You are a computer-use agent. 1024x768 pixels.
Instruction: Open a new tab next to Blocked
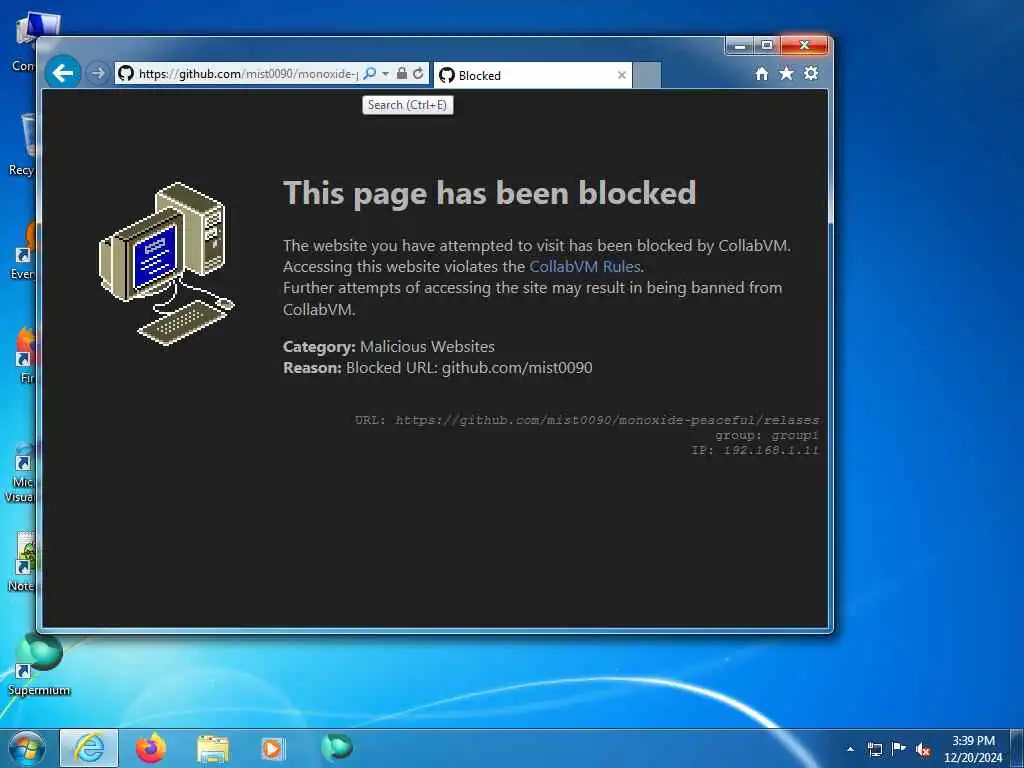coord(647,75)
